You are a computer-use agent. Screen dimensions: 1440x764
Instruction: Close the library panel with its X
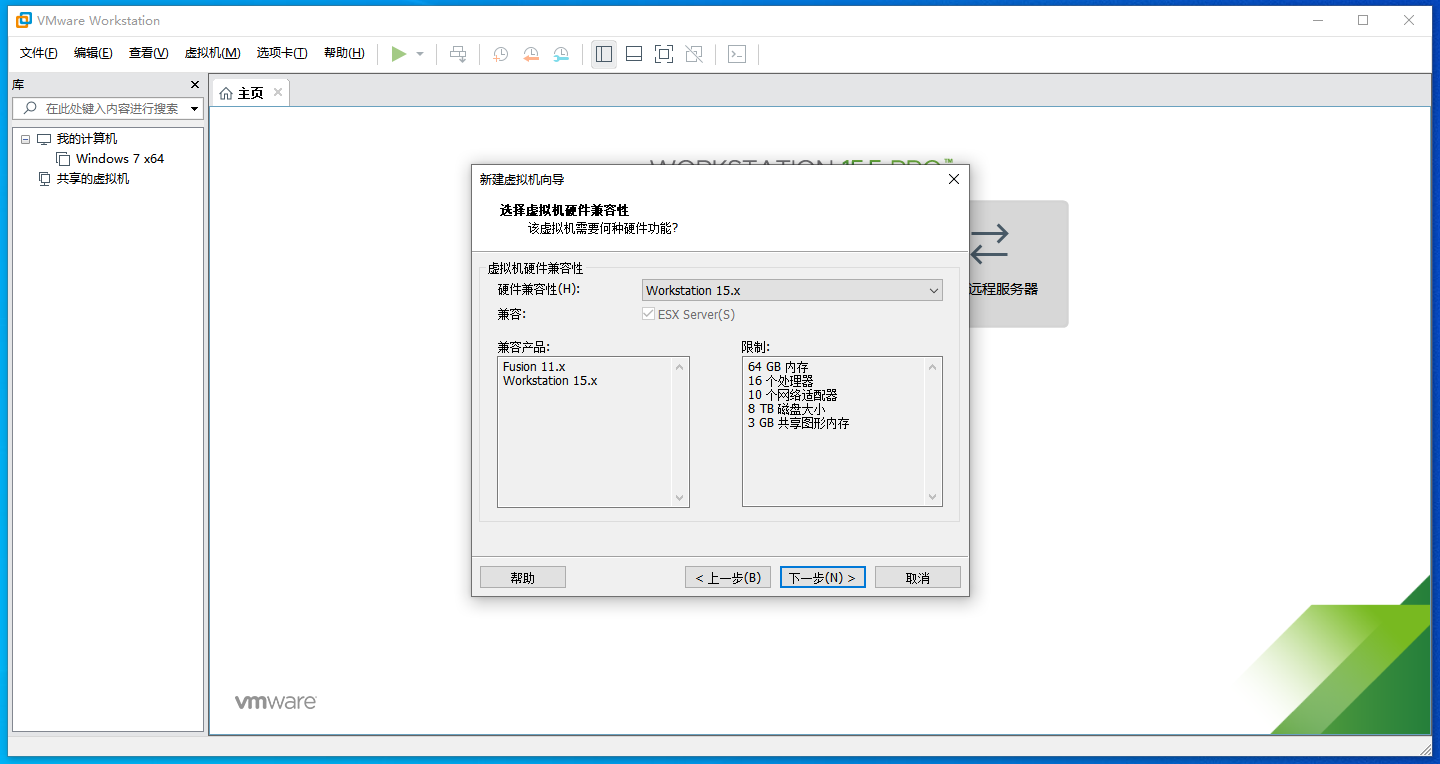(x=195, y=85)
